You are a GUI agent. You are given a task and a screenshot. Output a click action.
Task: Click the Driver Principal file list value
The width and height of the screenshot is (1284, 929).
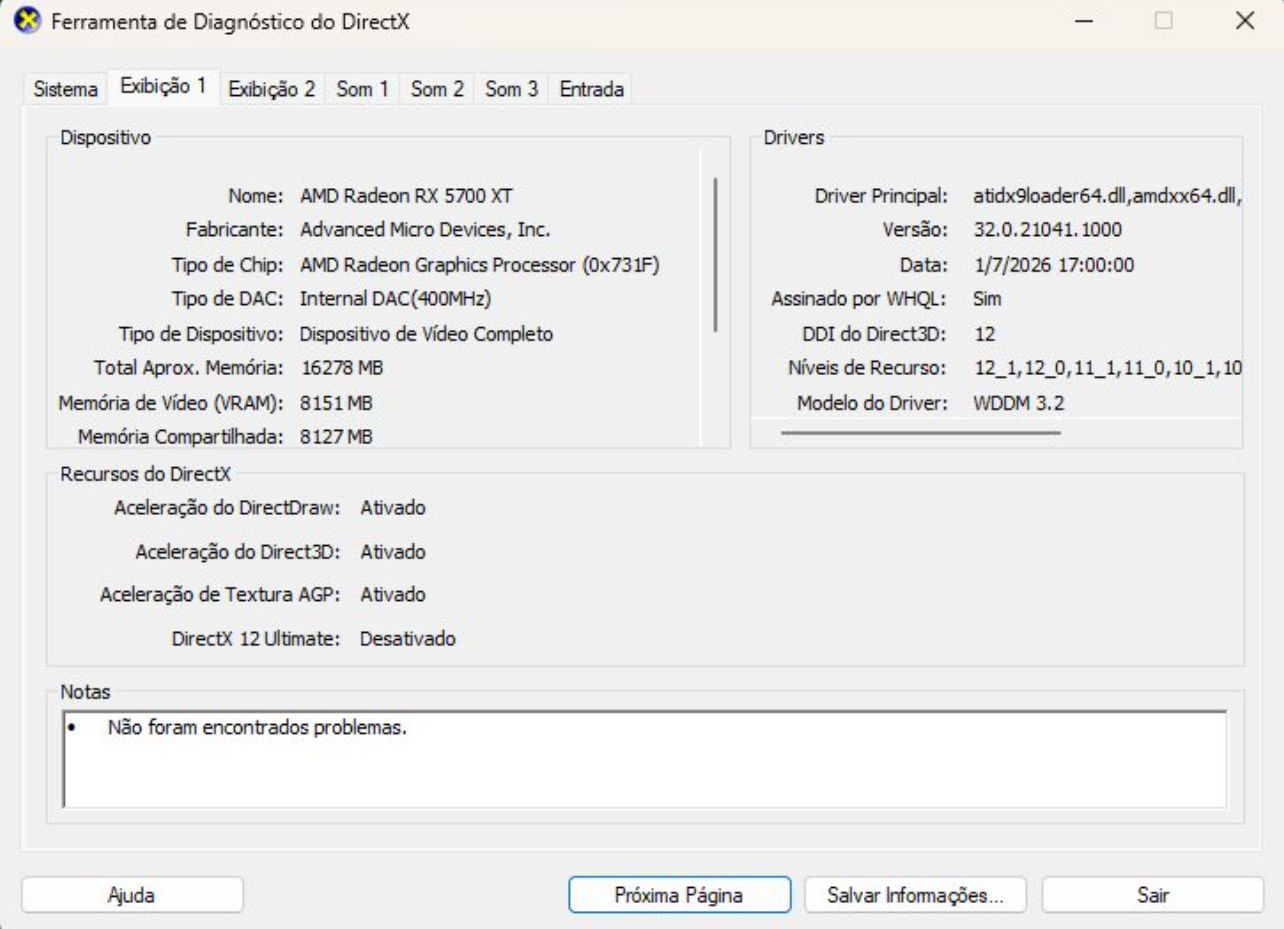point(1107,196)
